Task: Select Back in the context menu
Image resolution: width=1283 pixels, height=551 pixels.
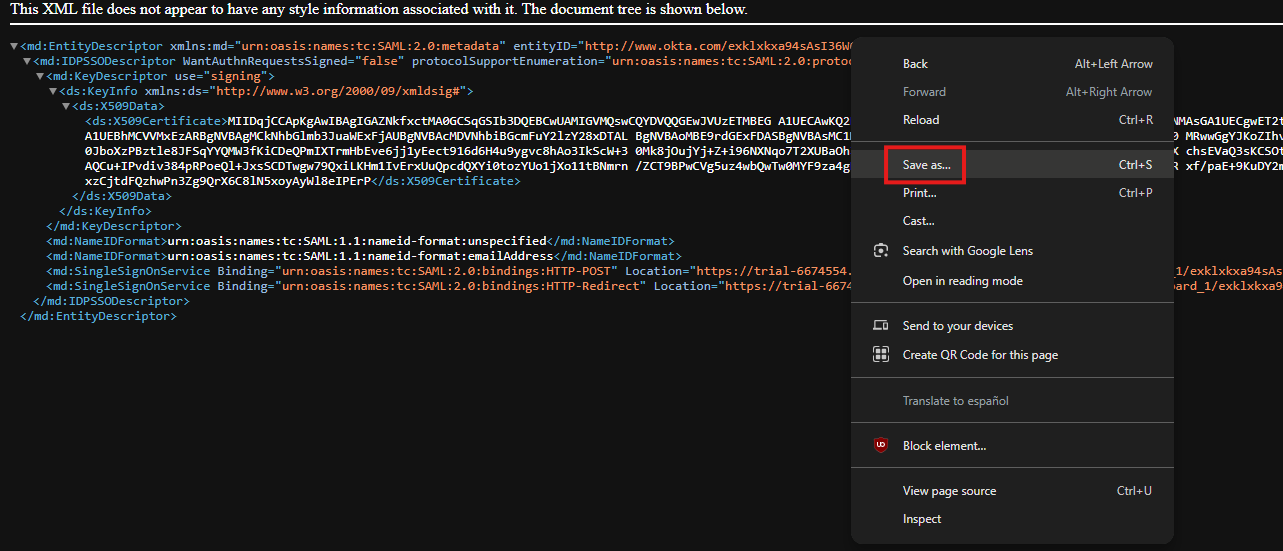Action: point(915,64)
